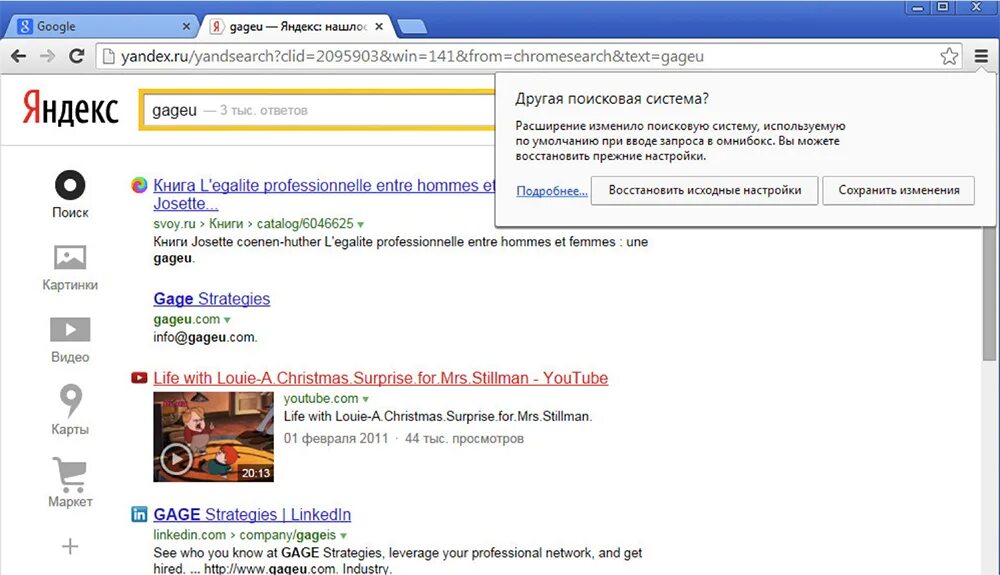
Task: Click '44 тыс. просмотров' text
Action: (464, 439)
